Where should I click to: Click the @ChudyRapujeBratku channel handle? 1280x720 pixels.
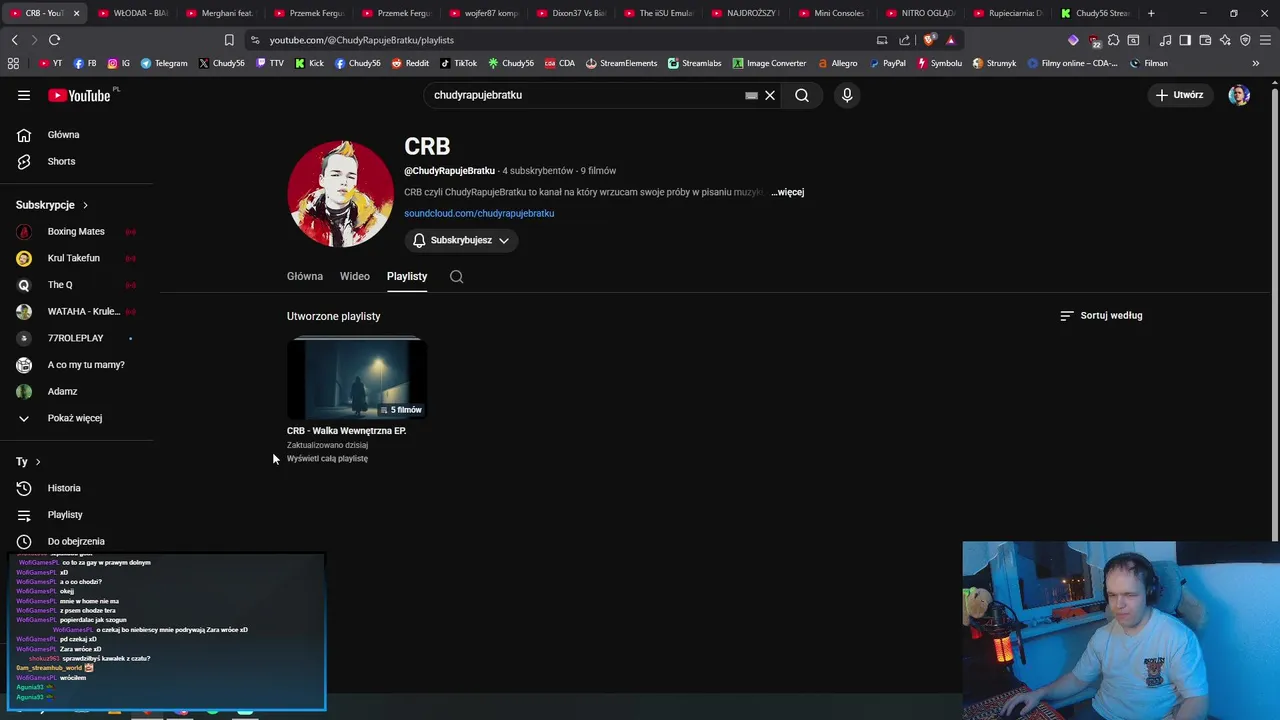pos(449,171)
